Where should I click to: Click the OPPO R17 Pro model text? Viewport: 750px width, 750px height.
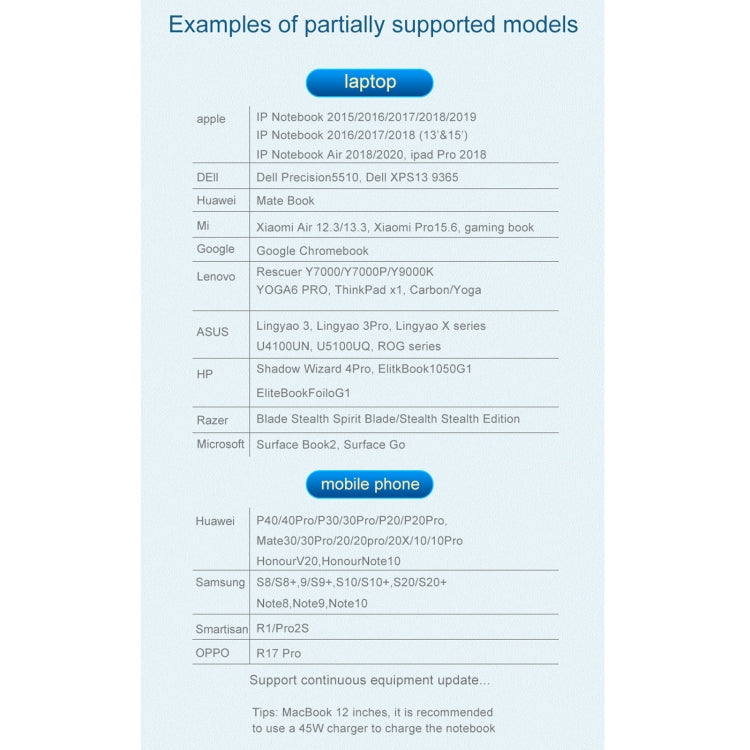tap(279, 653)
